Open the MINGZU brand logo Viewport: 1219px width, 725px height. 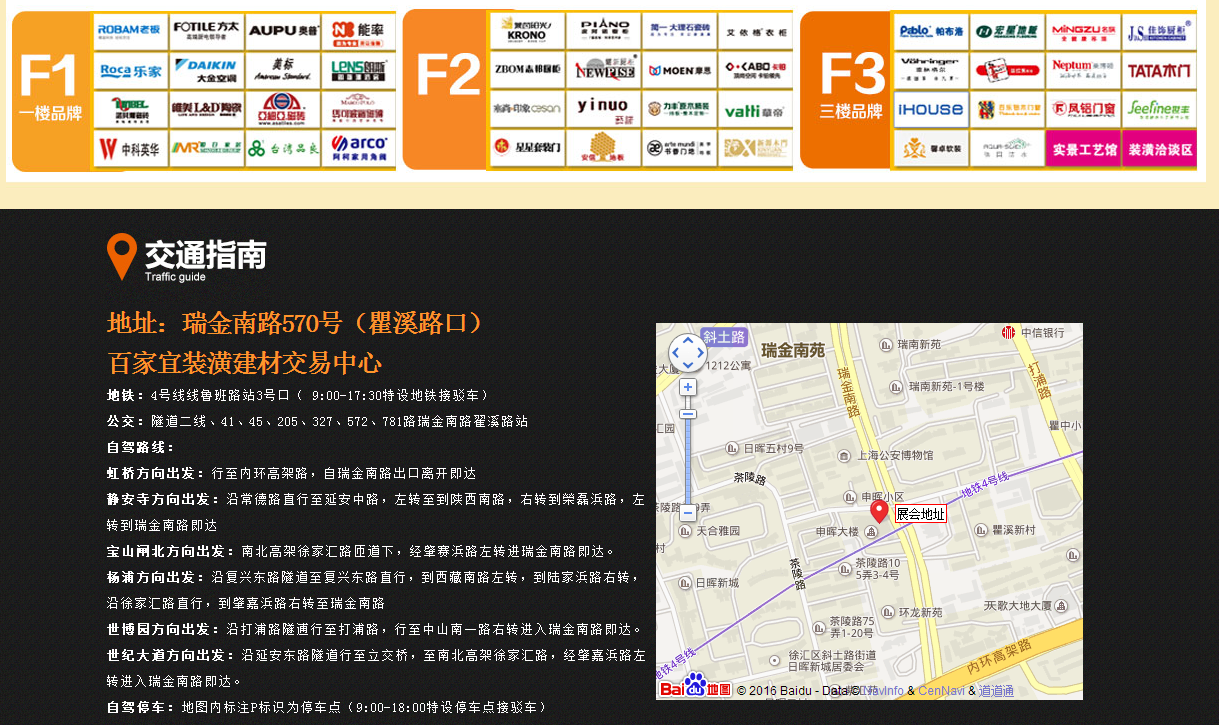[1083, 31]
